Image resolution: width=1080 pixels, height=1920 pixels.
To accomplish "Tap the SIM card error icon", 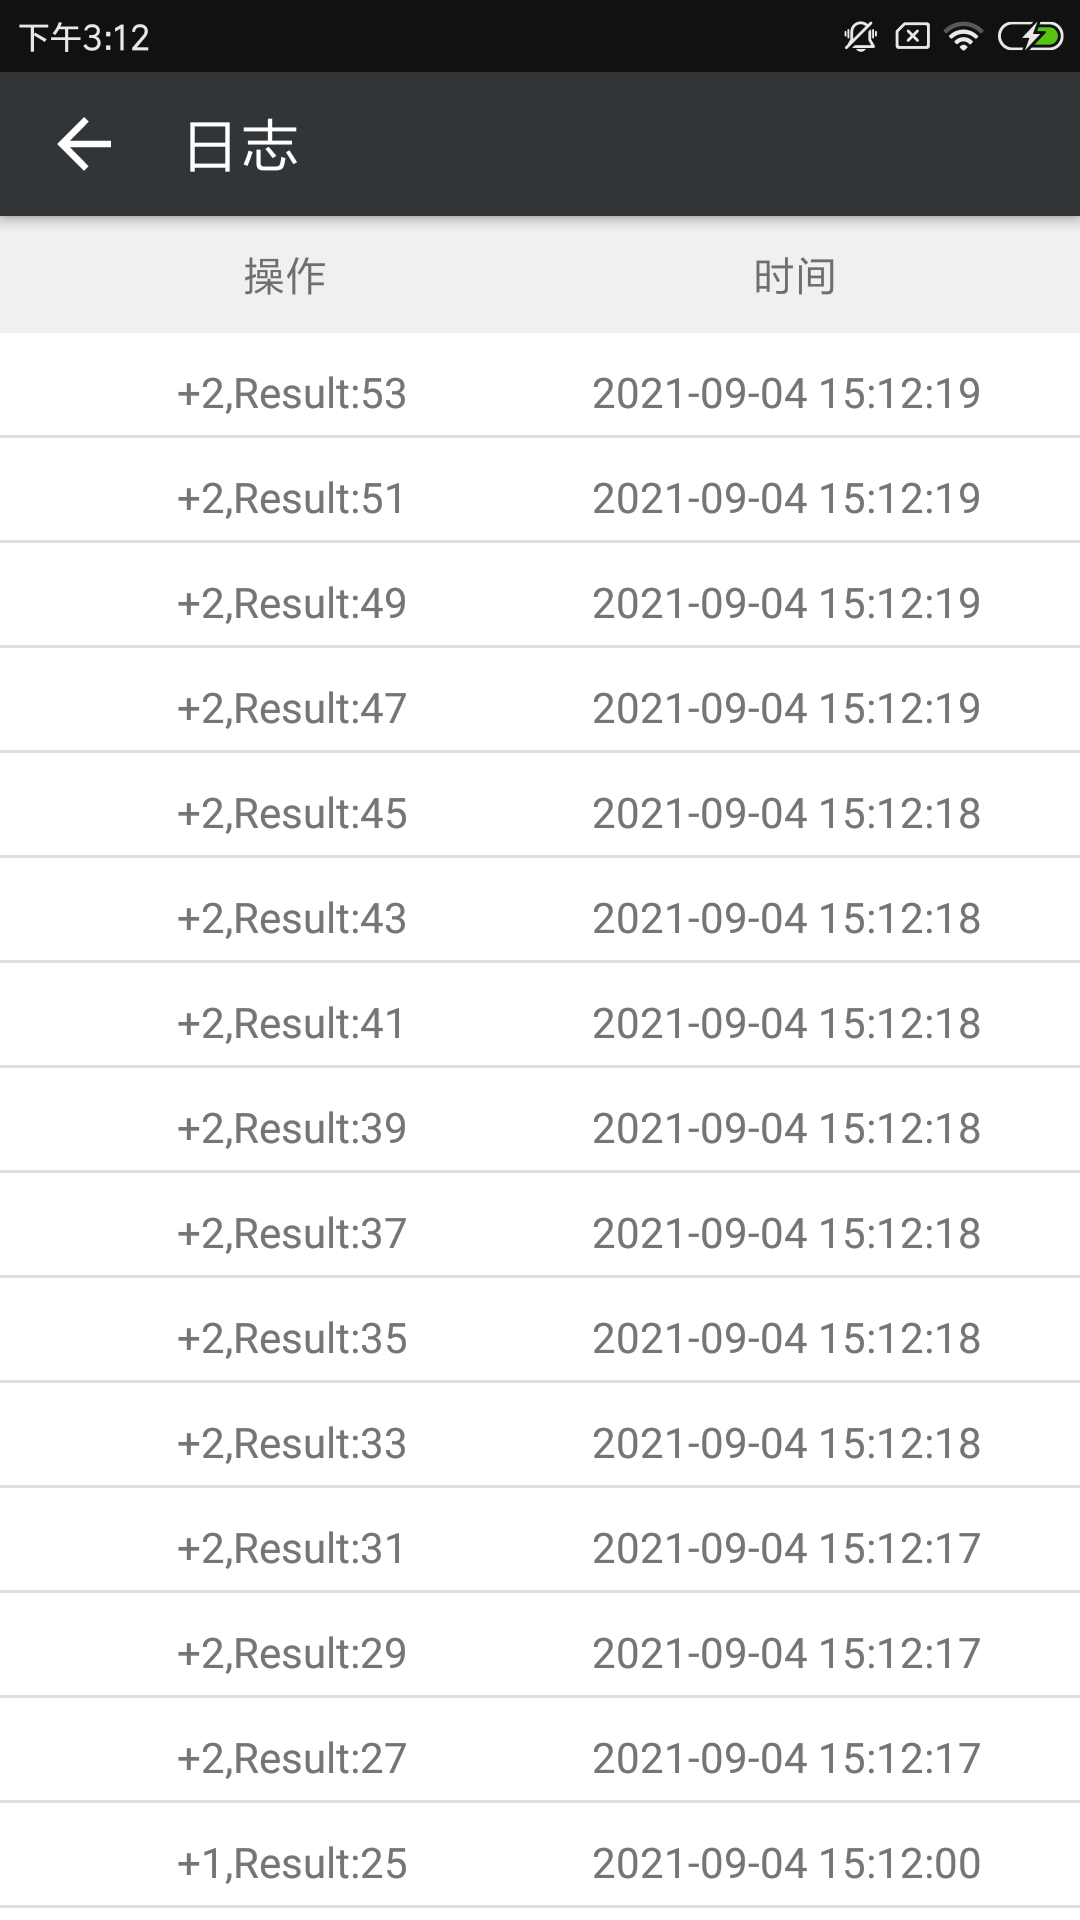I will click(x=912, y=38).
